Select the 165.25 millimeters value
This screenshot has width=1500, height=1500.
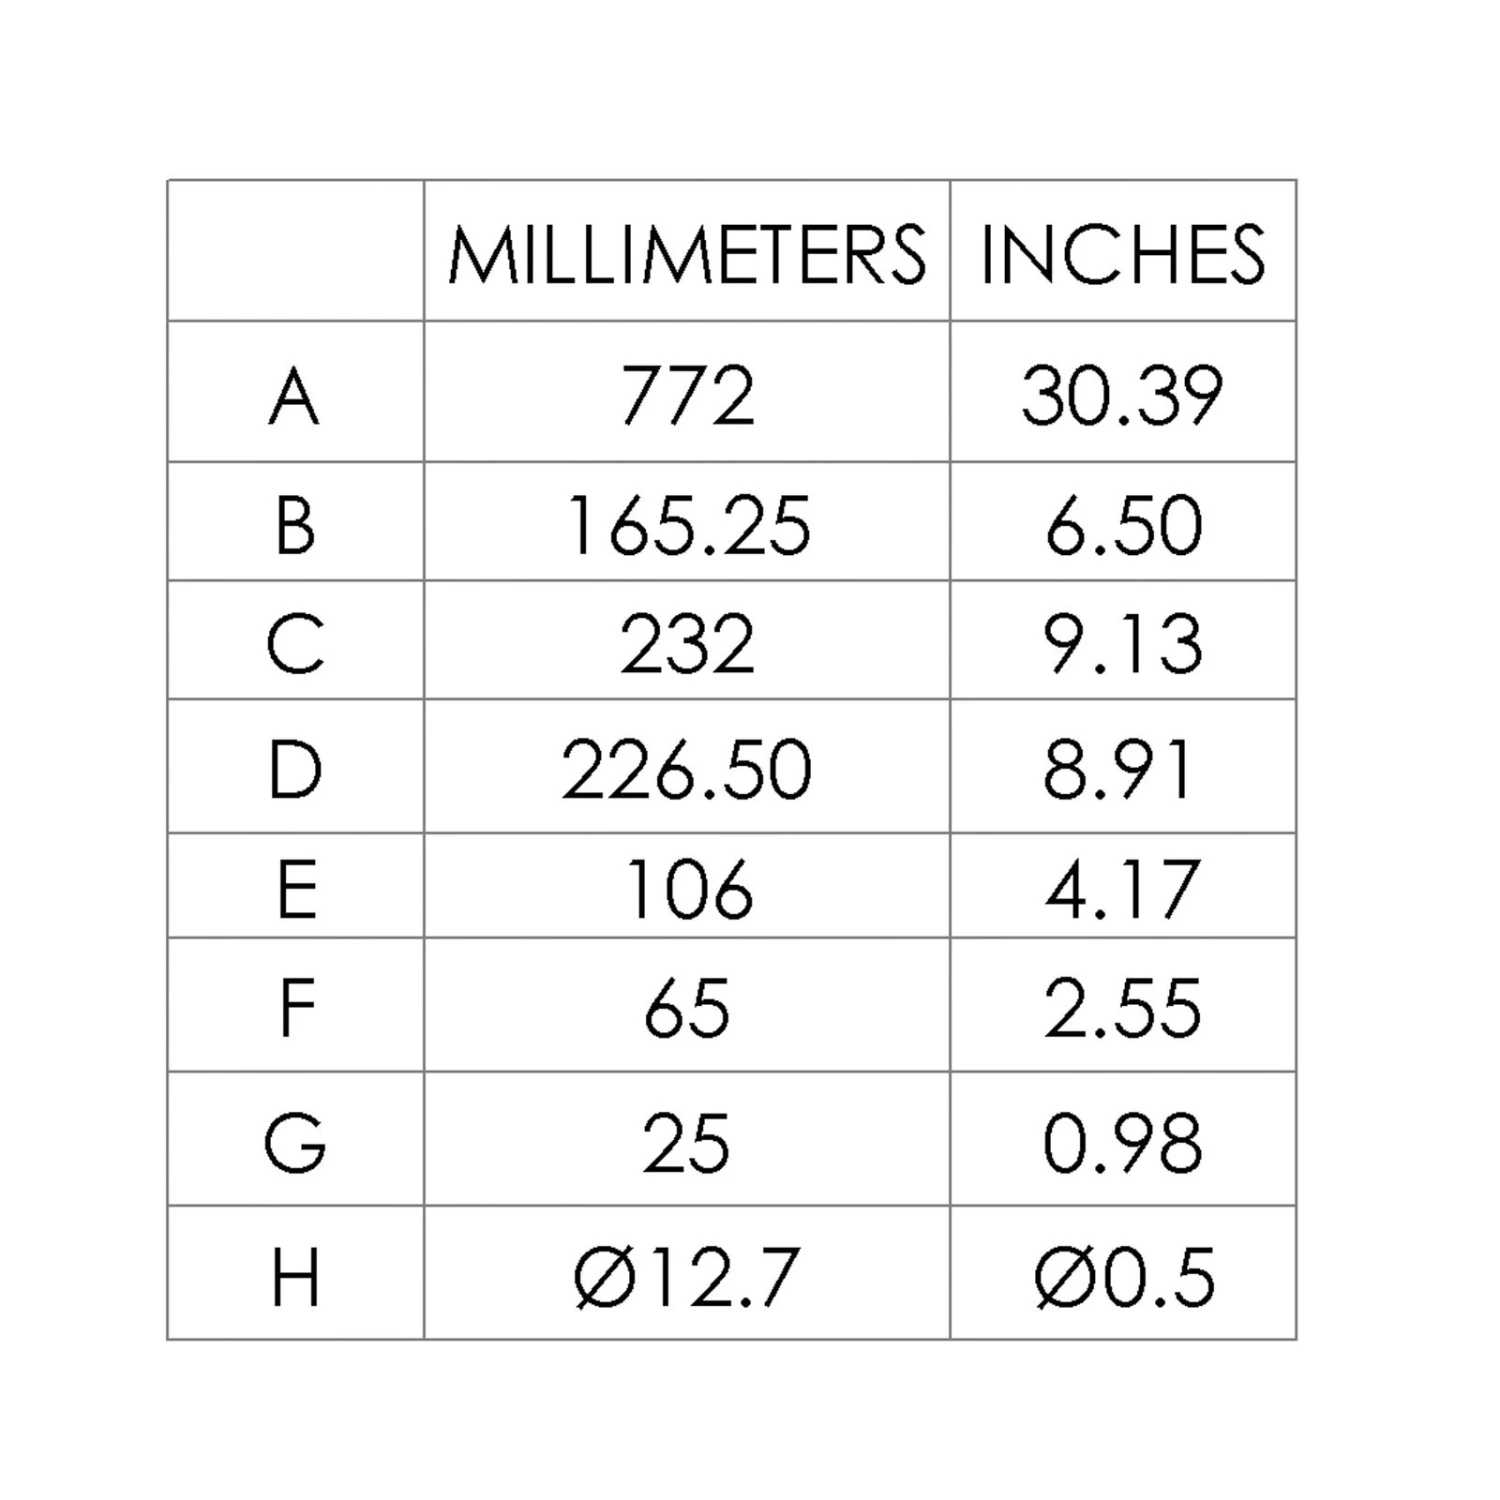[x=687, y=525]
